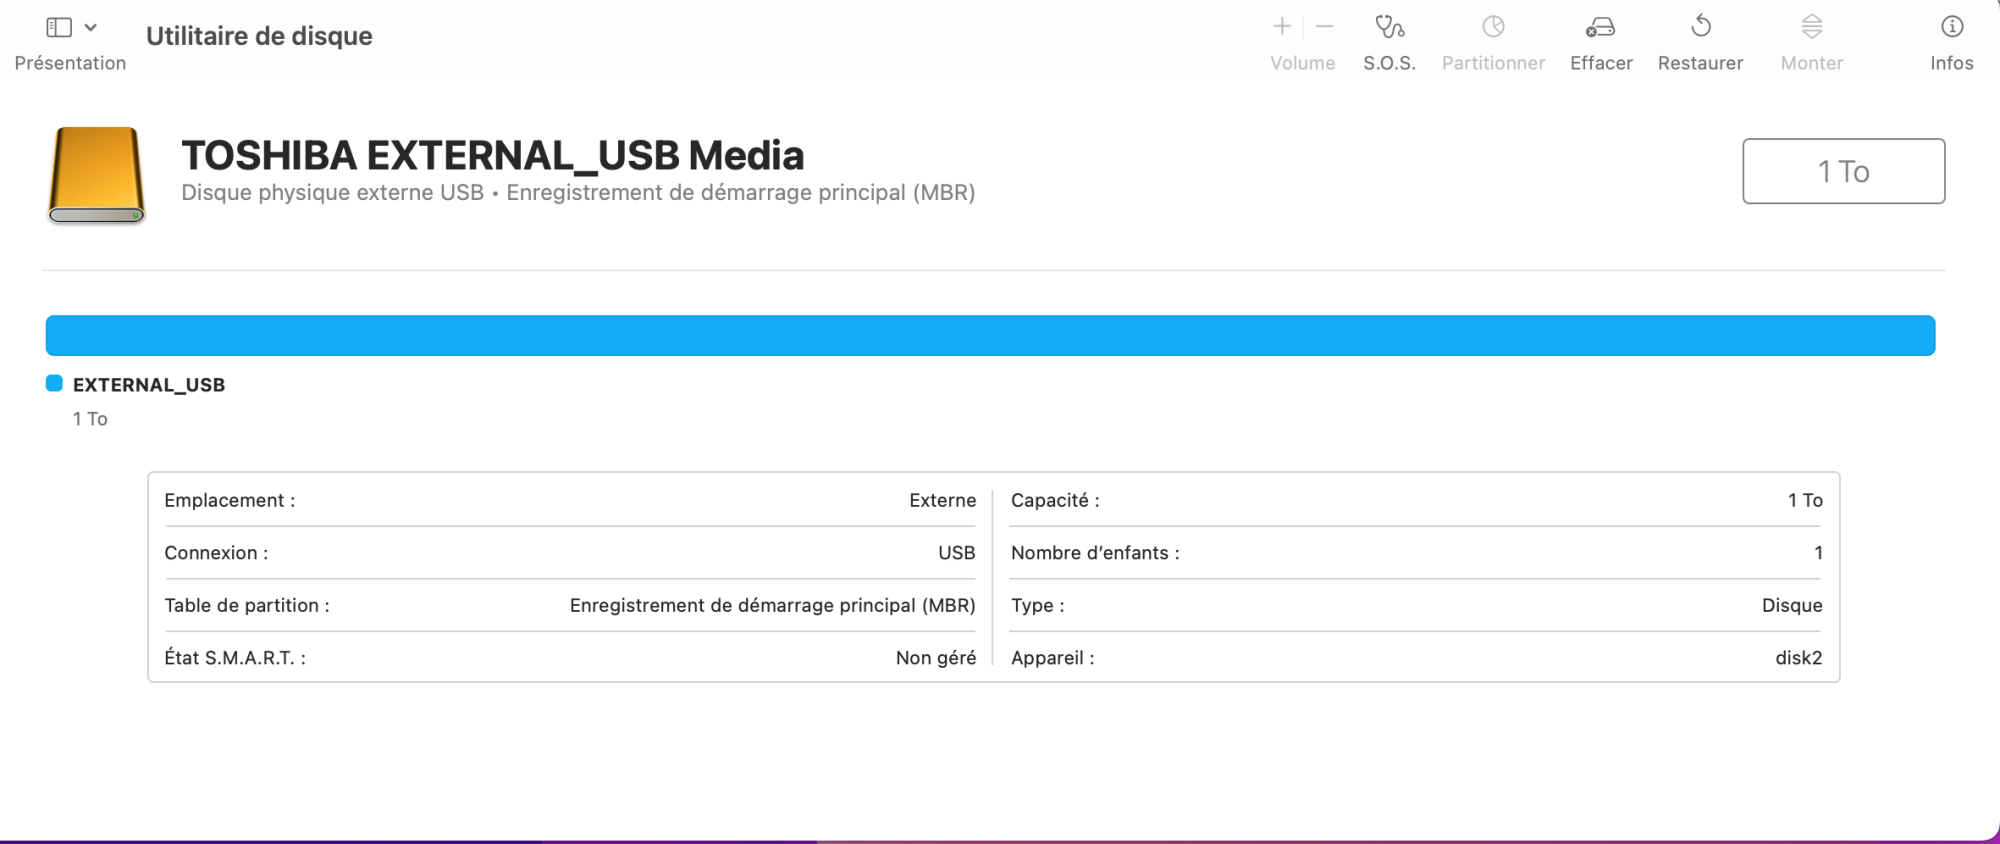Screen dimensions: 2000x844
Task: Click the Table de partition label
Action: point(247,605)
